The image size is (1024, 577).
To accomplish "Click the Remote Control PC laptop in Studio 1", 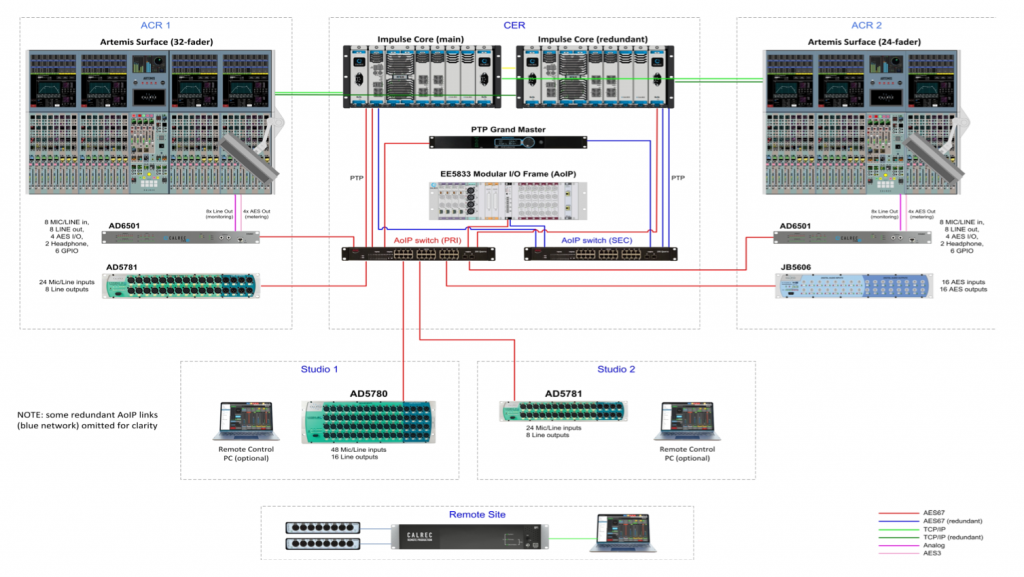I will 246,421.
